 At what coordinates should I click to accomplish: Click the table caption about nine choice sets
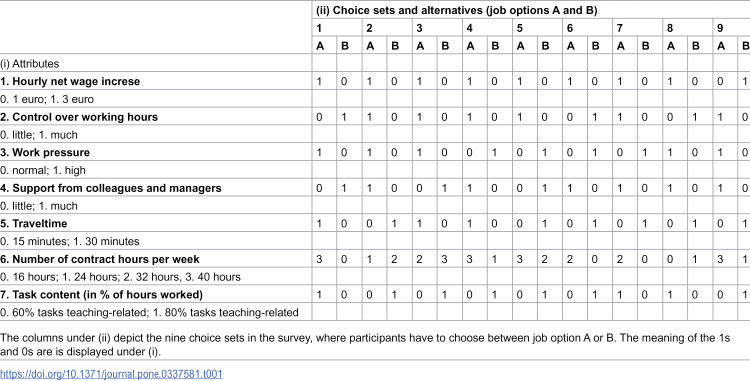pos(365,343)
